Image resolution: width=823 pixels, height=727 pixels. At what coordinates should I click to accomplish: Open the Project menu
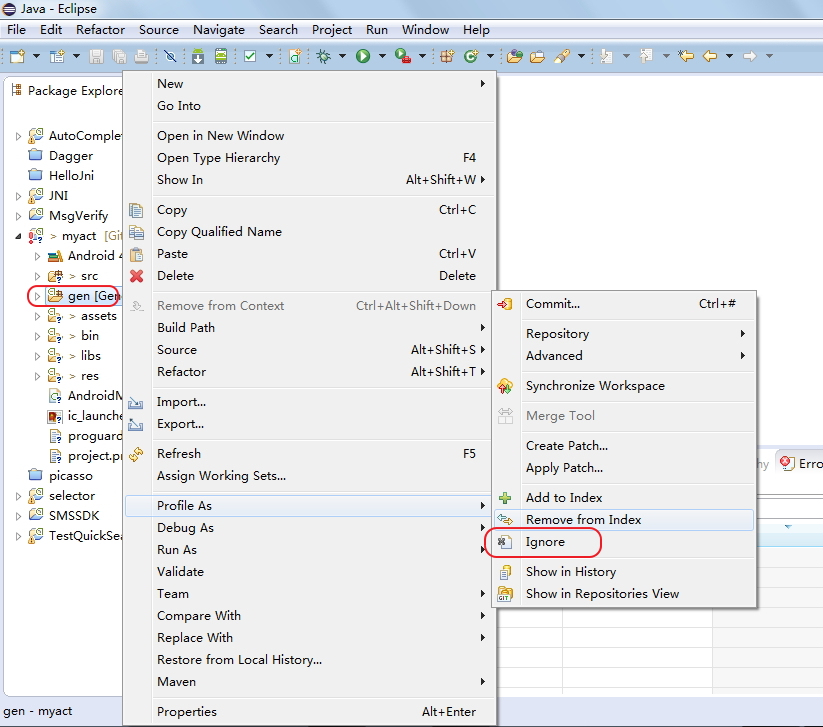332,30
